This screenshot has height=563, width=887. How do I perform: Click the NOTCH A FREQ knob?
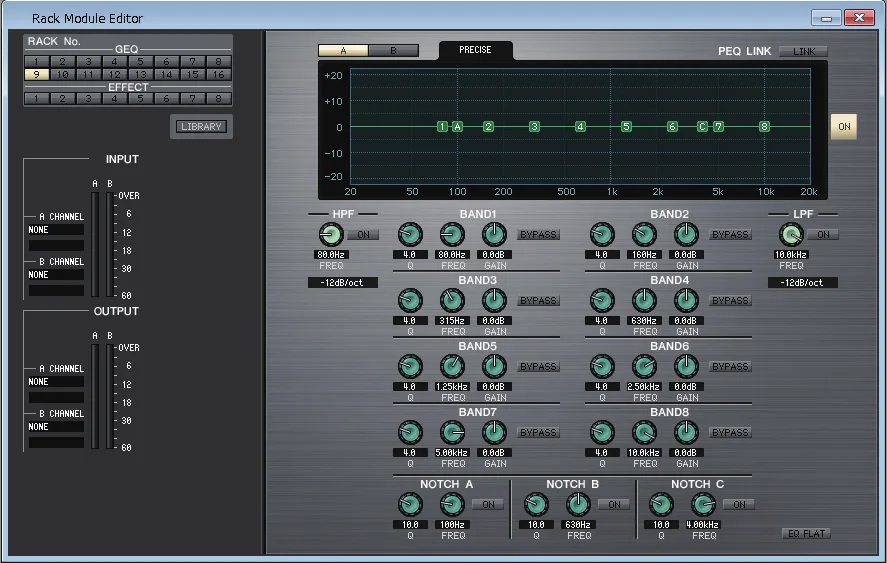click(452, 505)
